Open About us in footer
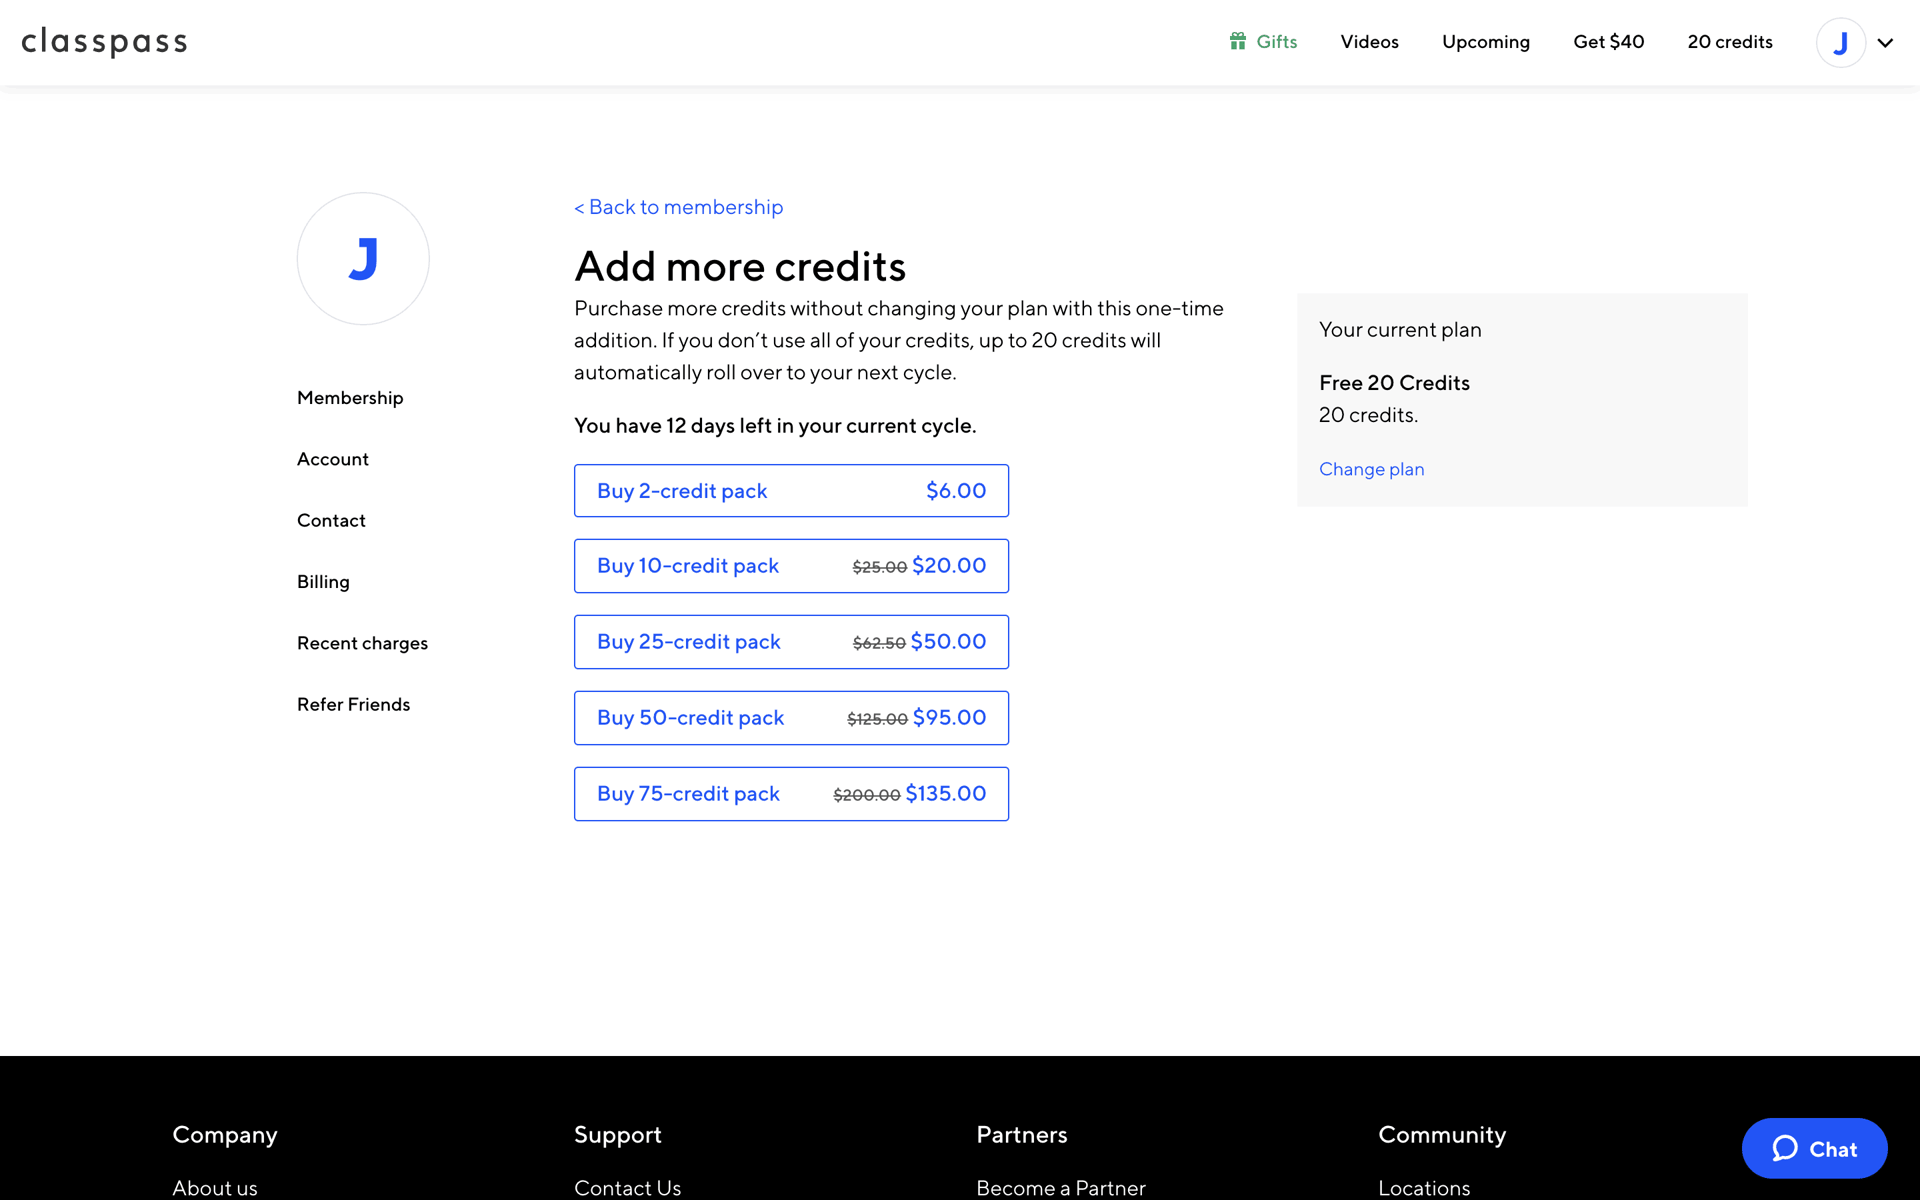 coord(215,1188)
